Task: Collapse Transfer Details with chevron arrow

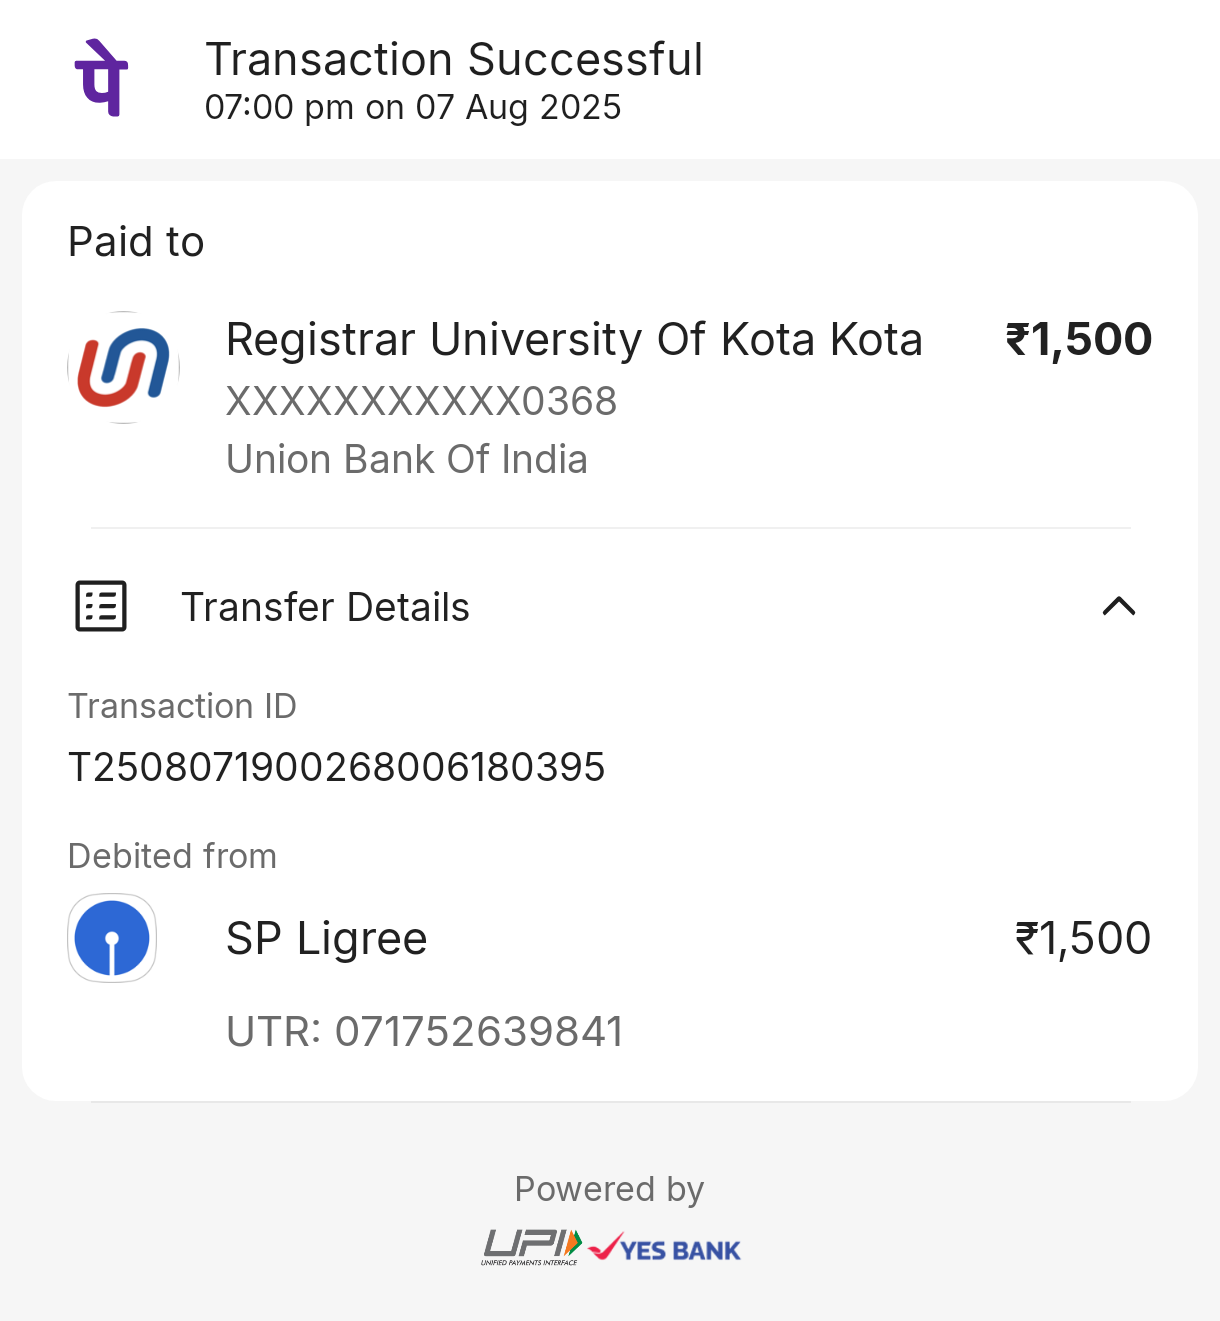Action: tap(1118, 606)
